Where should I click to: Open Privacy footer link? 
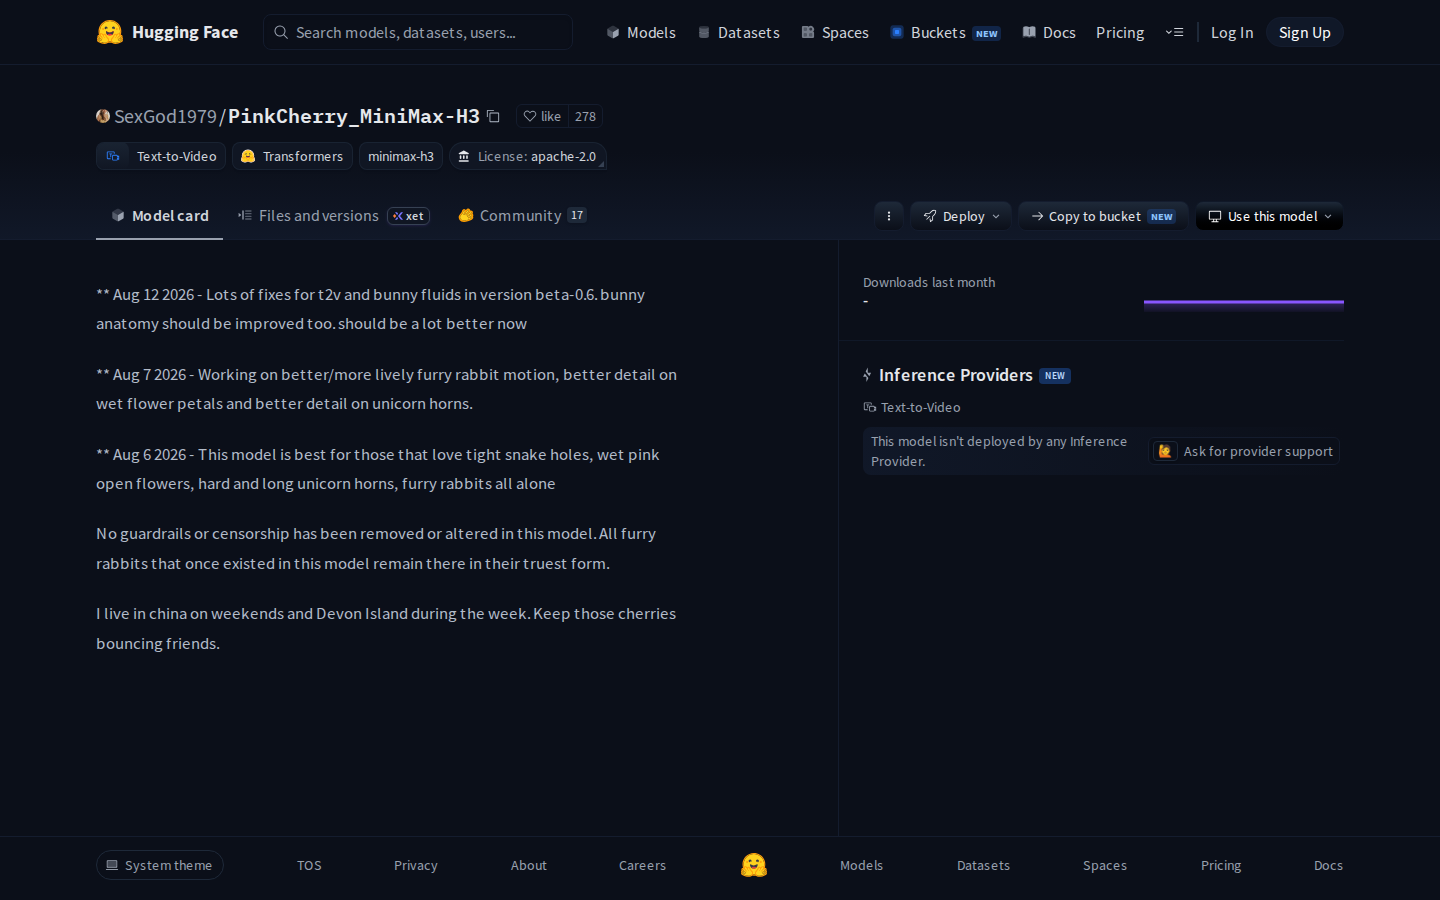click(x=416, y=865)
